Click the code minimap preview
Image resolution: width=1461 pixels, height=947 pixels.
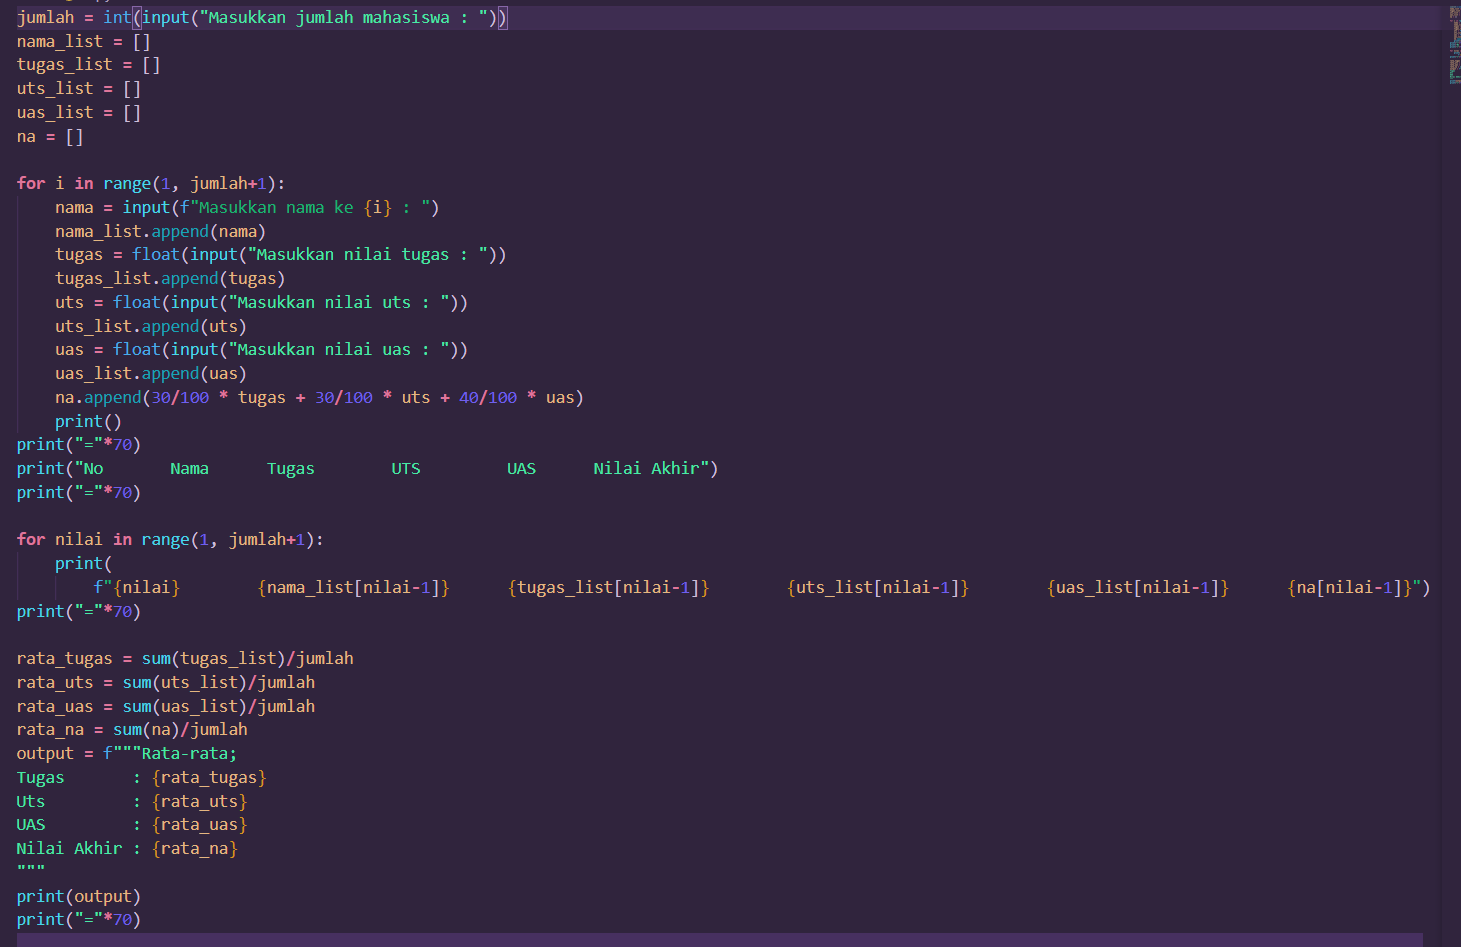pyautogui.click(x=1454, y=45)
